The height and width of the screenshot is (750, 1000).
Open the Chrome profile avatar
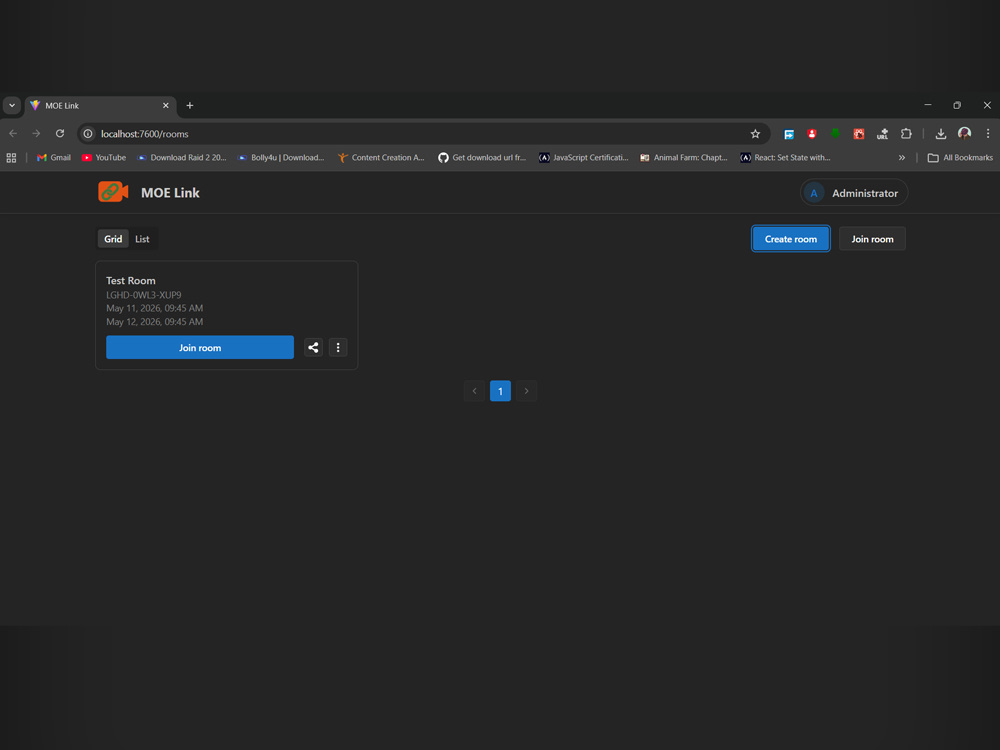click(964, 133)
